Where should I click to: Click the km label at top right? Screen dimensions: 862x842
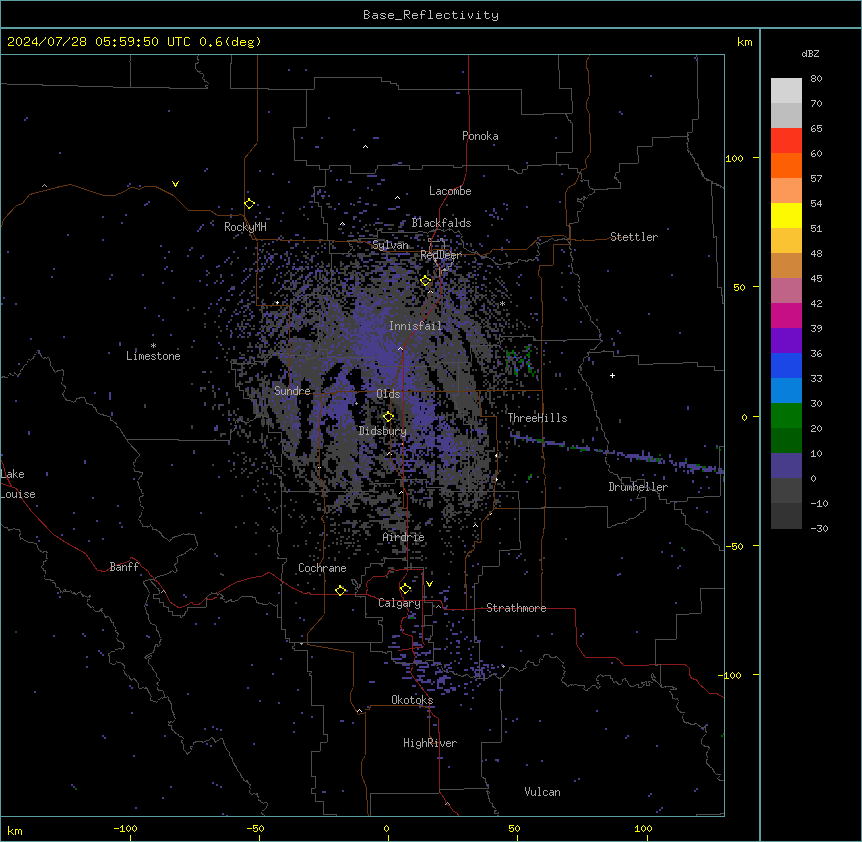point(744,42)
